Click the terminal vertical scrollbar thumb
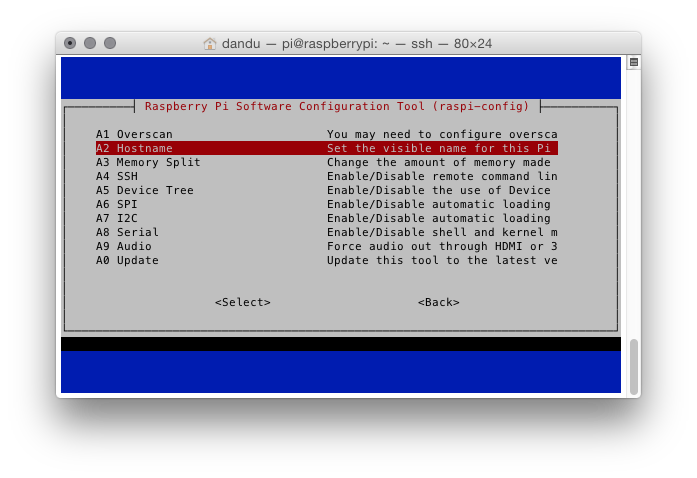The image size is (697, 478). (634, 367)
